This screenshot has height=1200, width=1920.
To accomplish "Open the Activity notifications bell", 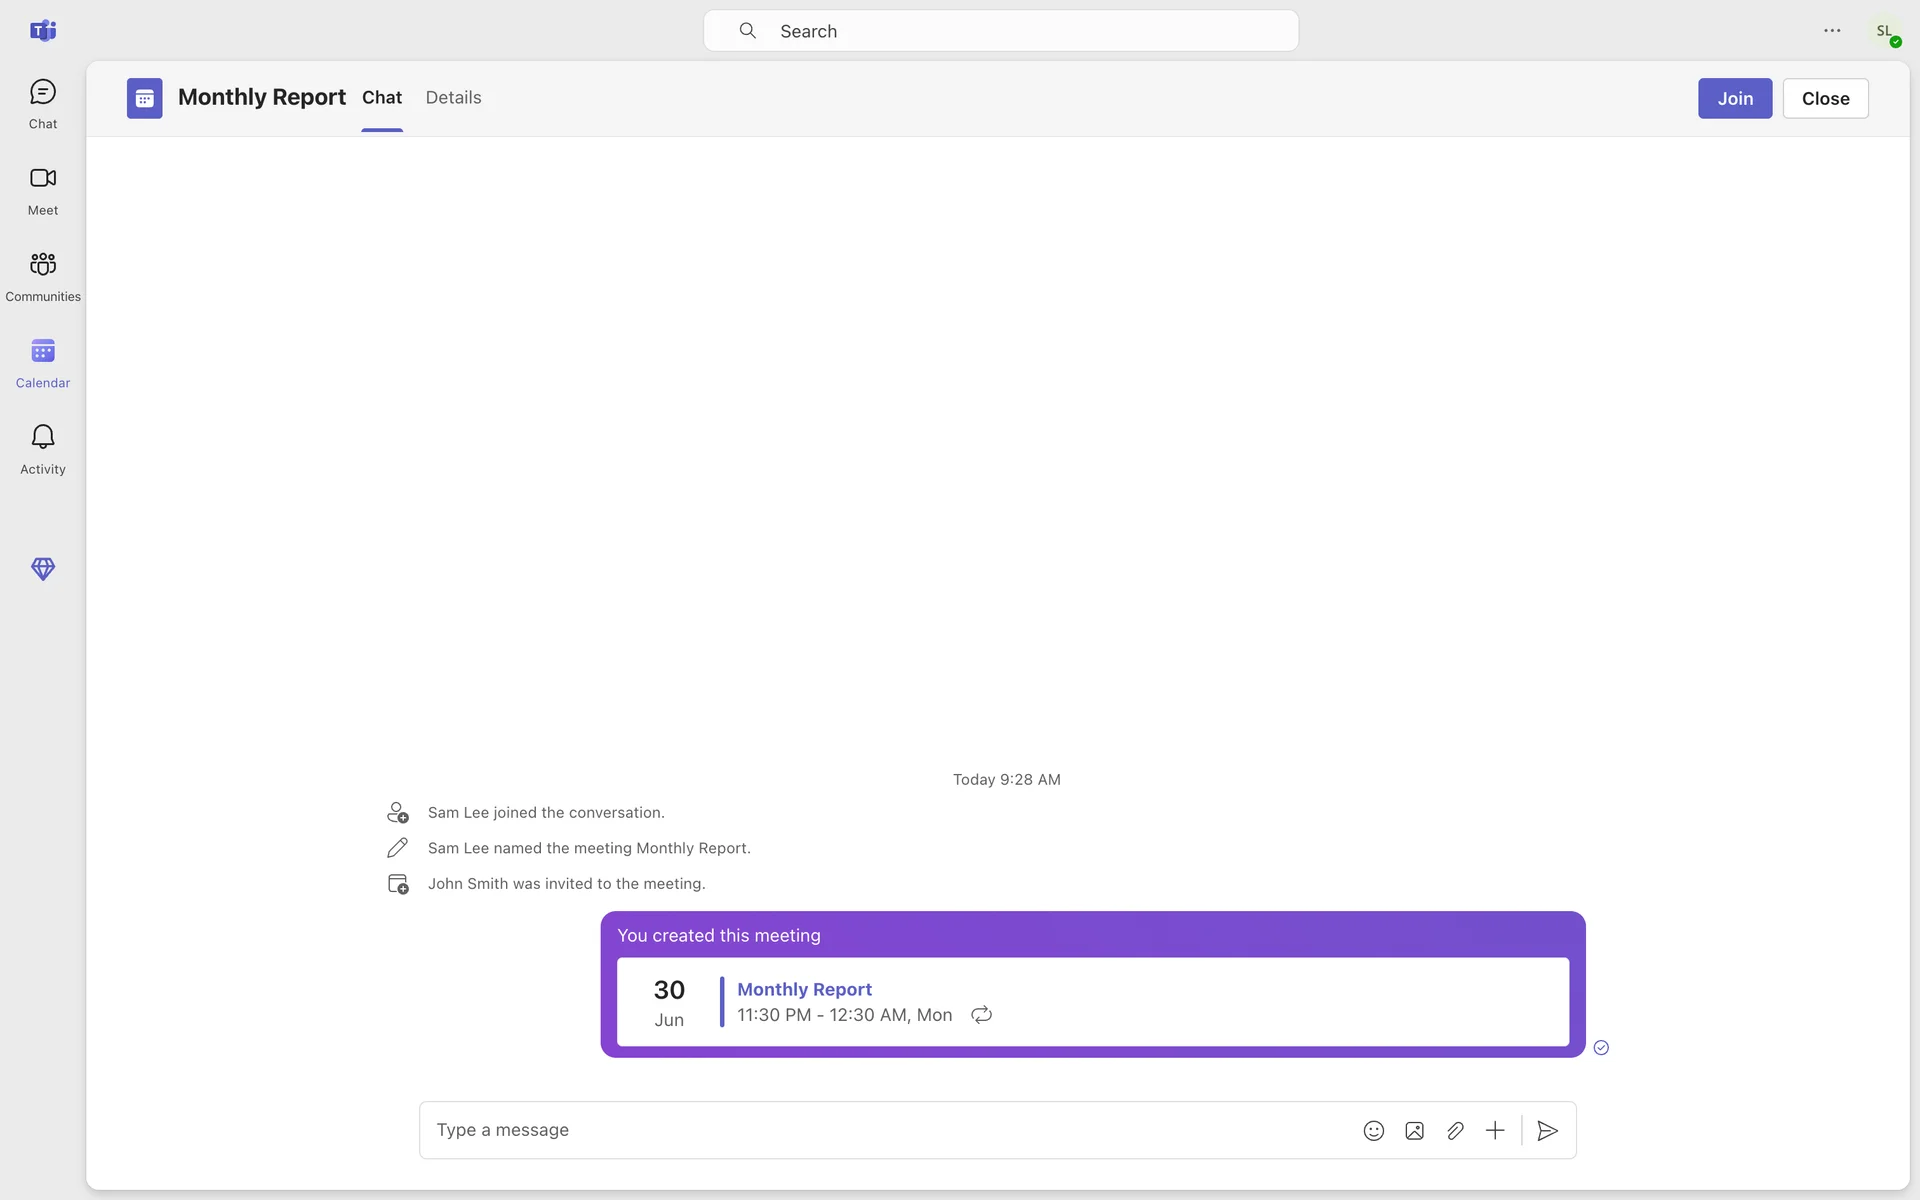I will (43, 449).
